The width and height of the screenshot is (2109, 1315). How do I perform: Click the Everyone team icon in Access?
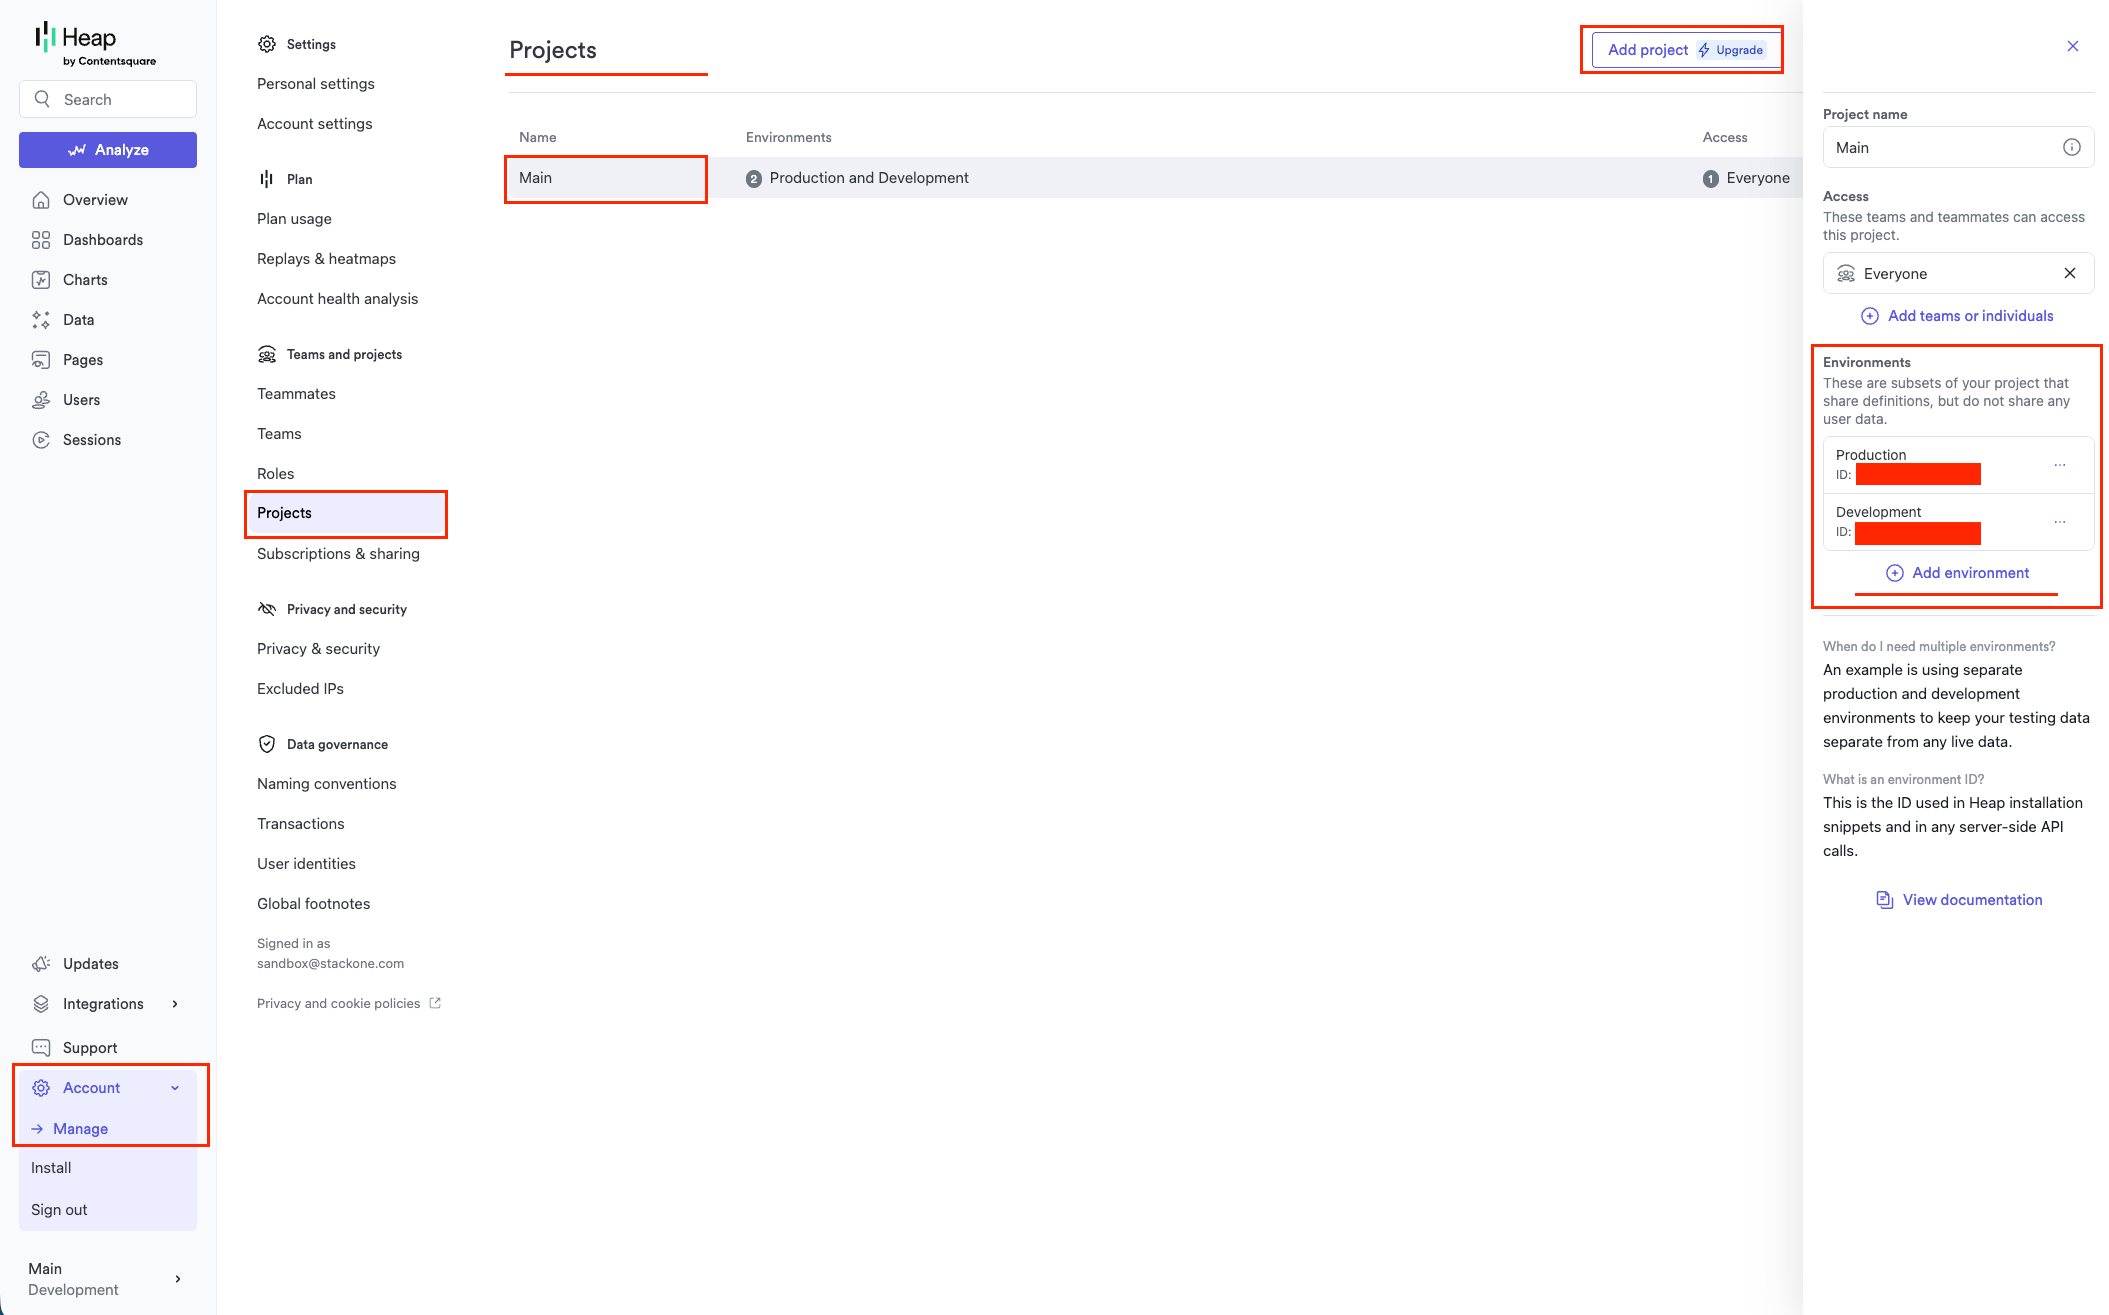[x=1846, y=274]
